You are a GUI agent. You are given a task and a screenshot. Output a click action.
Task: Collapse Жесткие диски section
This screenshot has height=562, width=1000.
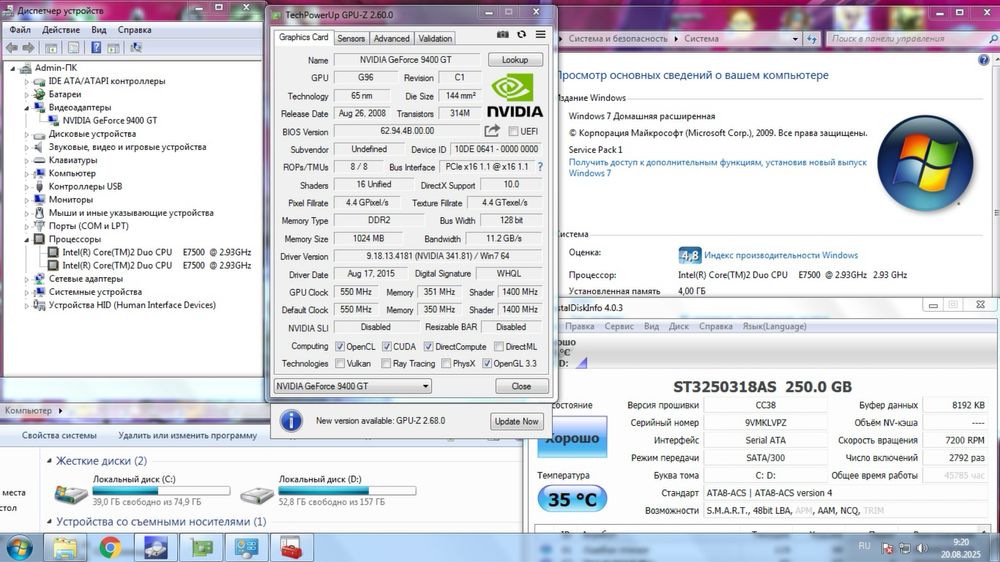(x=49, y=461)
